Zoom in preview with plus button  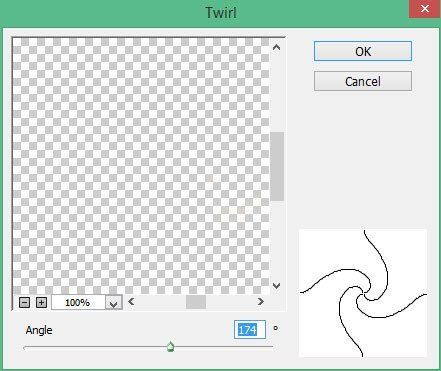coord(41,302)
